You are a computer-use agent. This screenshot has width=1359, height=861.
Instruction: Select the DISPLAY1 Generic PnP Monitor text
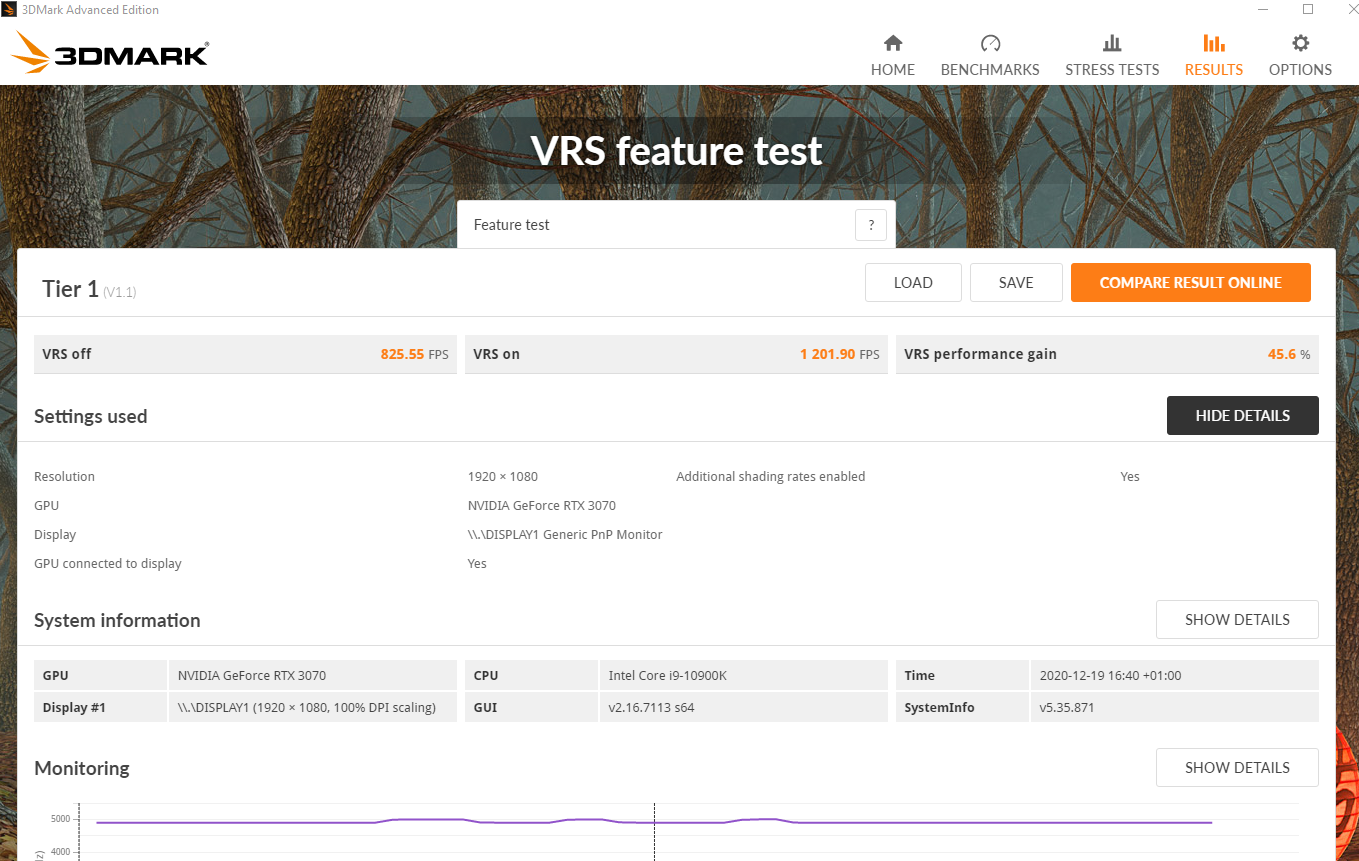(565, 535)
